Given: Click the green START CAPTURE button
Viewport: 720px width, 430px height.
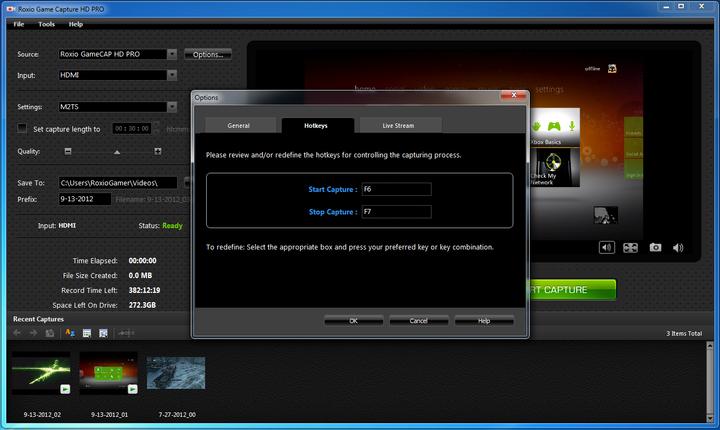Looking at the screenshot, I should pyautogui.click(x=572, y=290).
